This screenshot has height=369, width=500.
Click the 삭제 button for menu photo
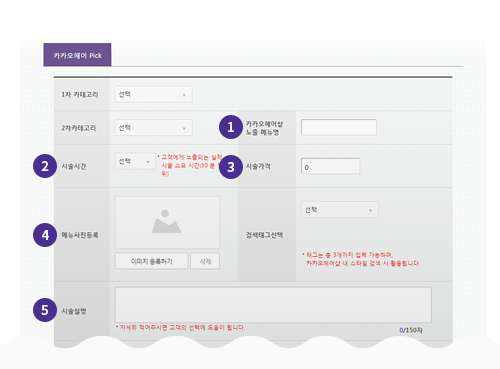(205, 261)
